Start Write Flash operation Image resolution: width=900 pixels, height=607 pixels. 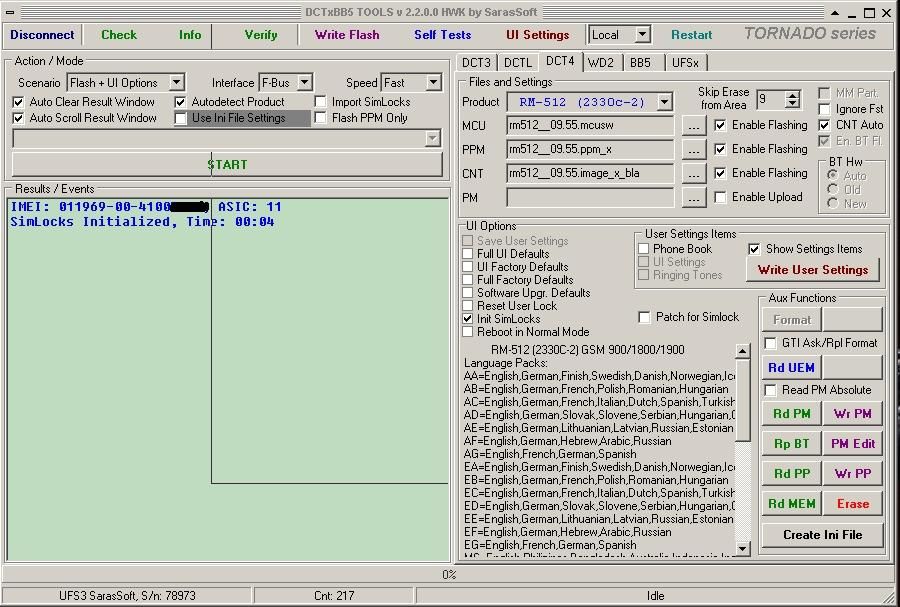(347, 35)
